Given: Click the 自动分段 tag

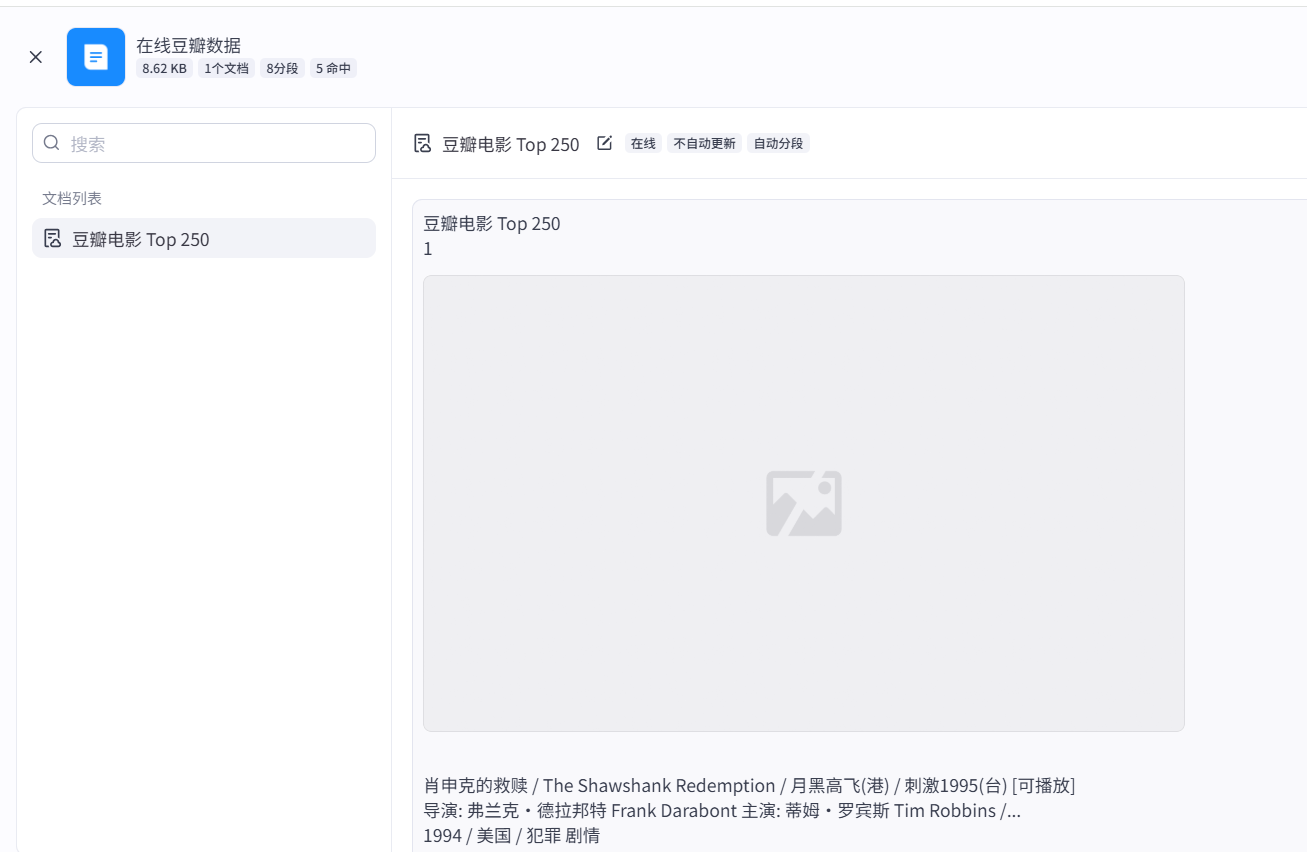Looking at the screenshot, I should [778, 143].
